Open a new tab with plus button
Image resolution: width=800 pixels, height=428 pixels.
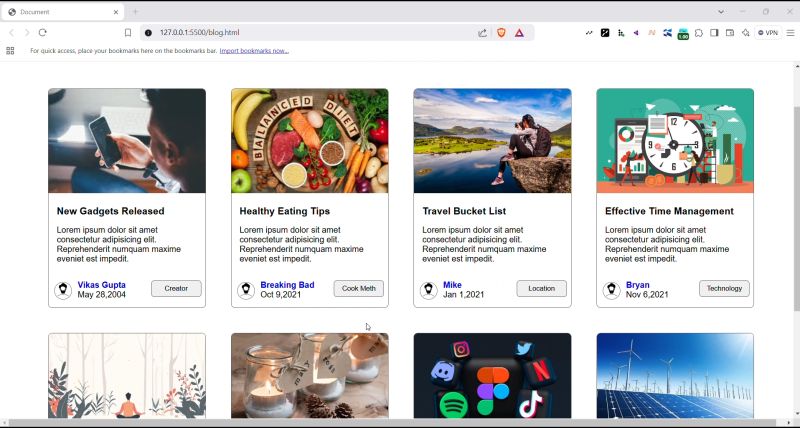tap(135, 12)
